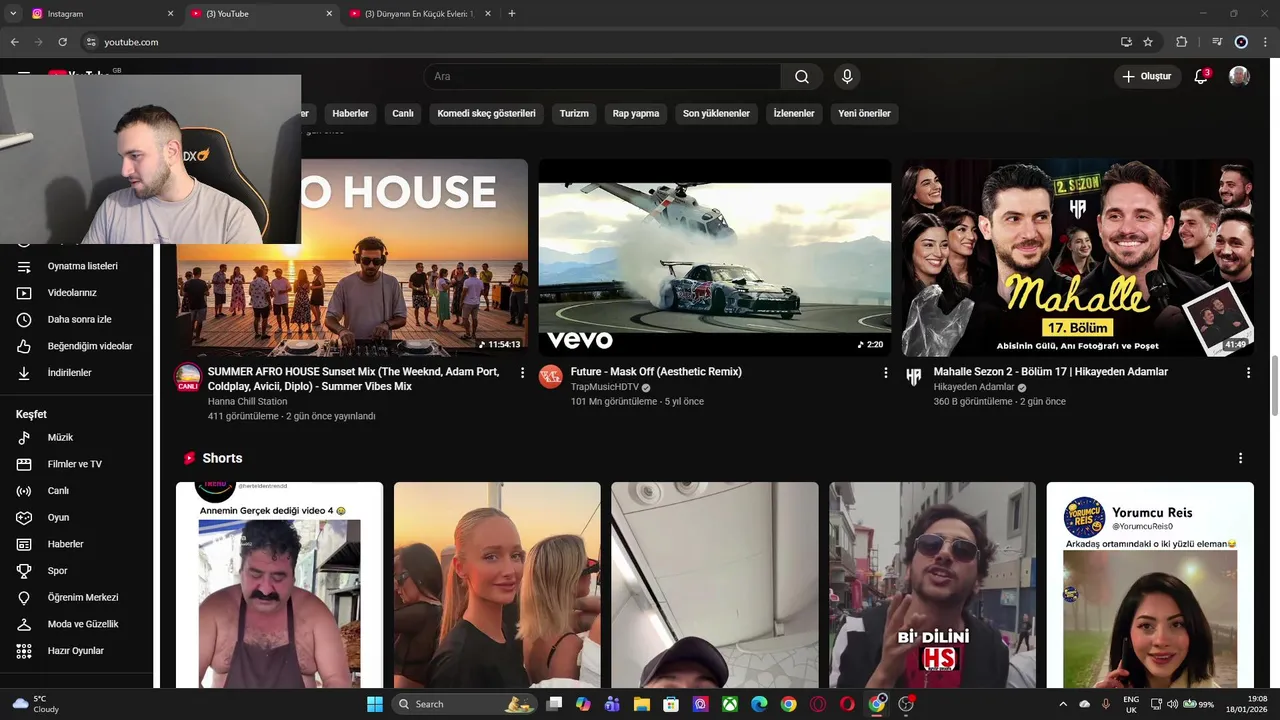Open a new browser tab
Screen dimensions: 1280x720
[512, 14]
